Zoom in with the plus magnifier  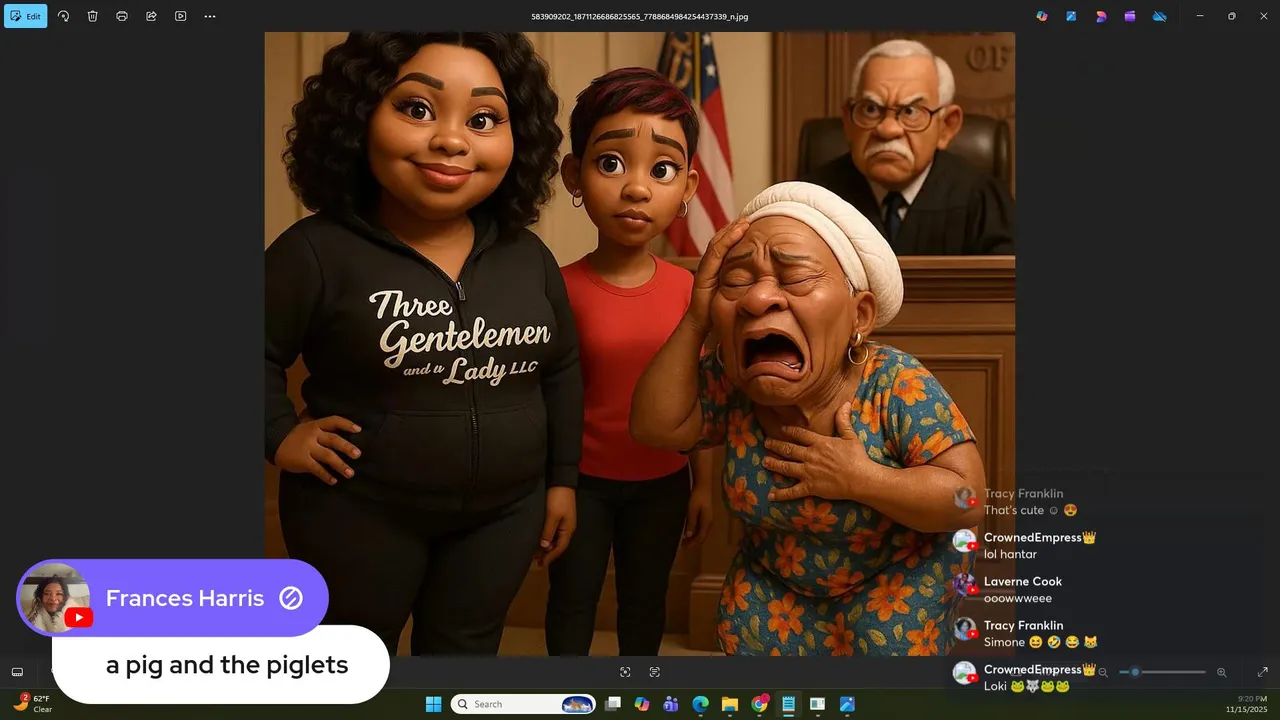point(1221,672)
